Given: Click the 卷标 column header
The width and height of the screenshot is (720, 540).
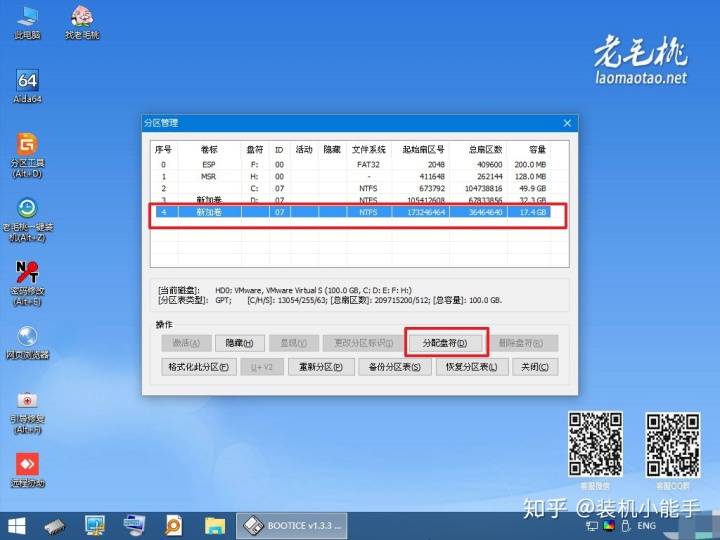Looking at the screenshot, I should [209, 150].
